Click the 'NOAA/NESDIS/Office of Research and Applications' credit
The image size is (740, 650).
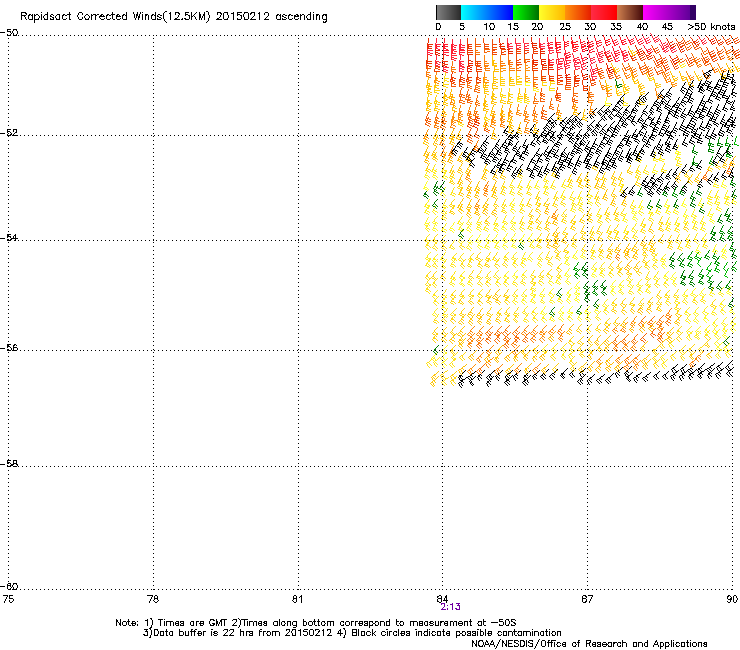pyautogui.click(x=589, y=644)
